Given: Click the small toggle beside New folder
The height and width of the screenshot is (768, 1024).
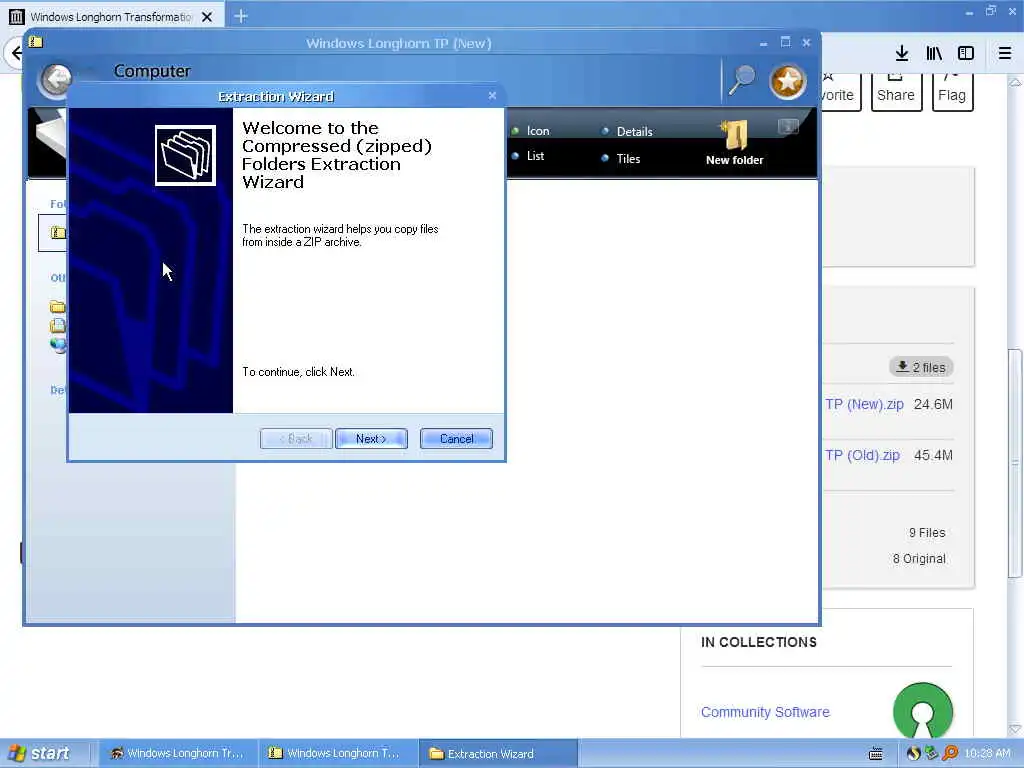Looking at the screenshot, I should pos(788,127).
